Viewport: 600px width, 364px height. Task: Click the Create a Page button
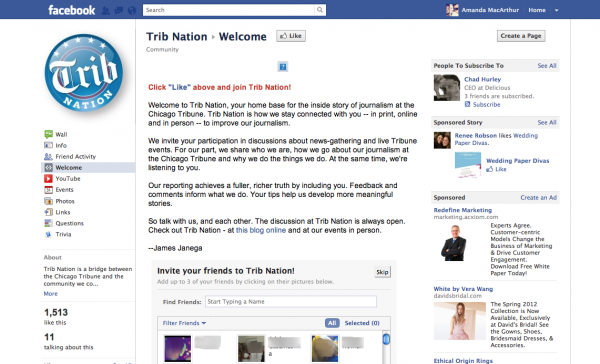[521, 36]
